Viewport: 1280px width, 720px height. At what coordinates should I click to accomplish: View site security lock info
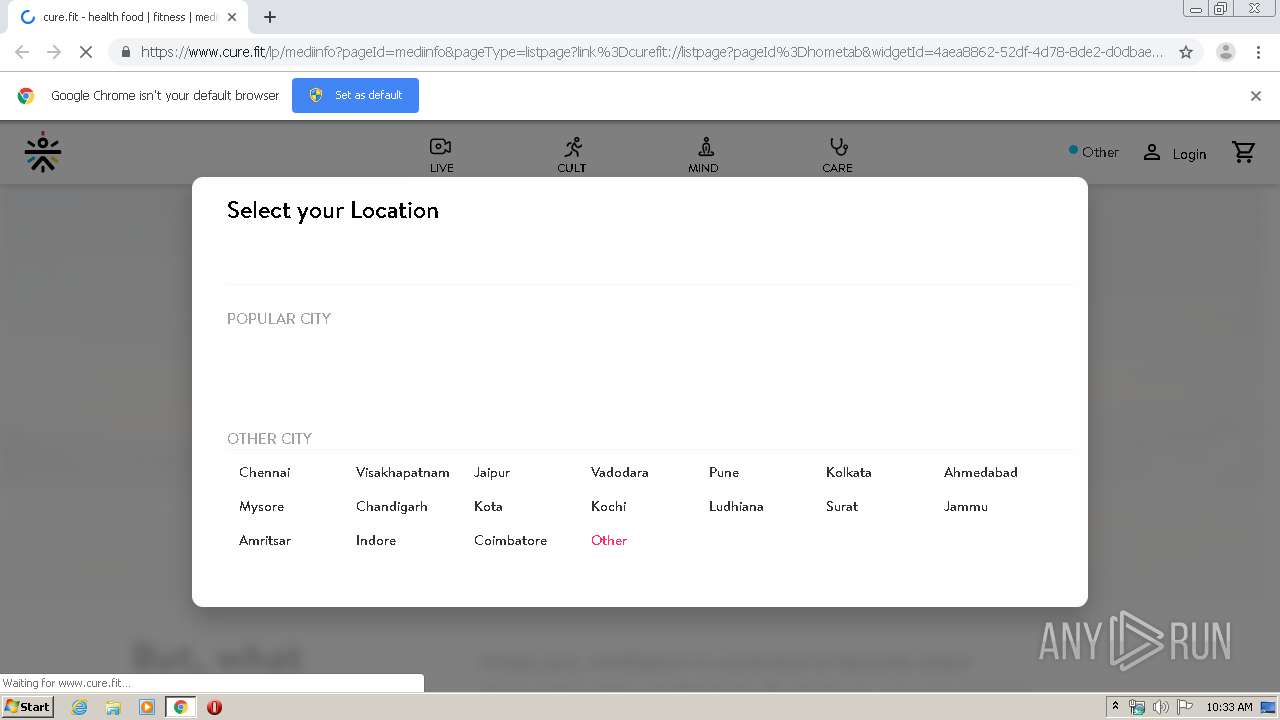(125, 52)
